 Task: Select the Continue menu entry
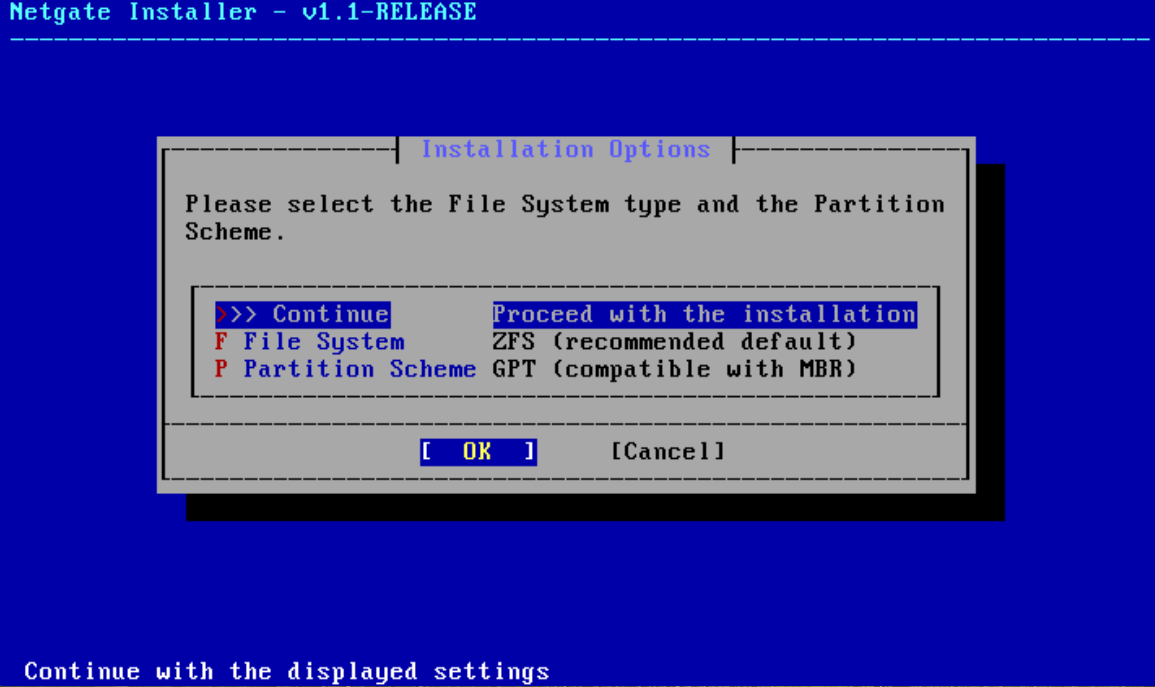point(303,314)
